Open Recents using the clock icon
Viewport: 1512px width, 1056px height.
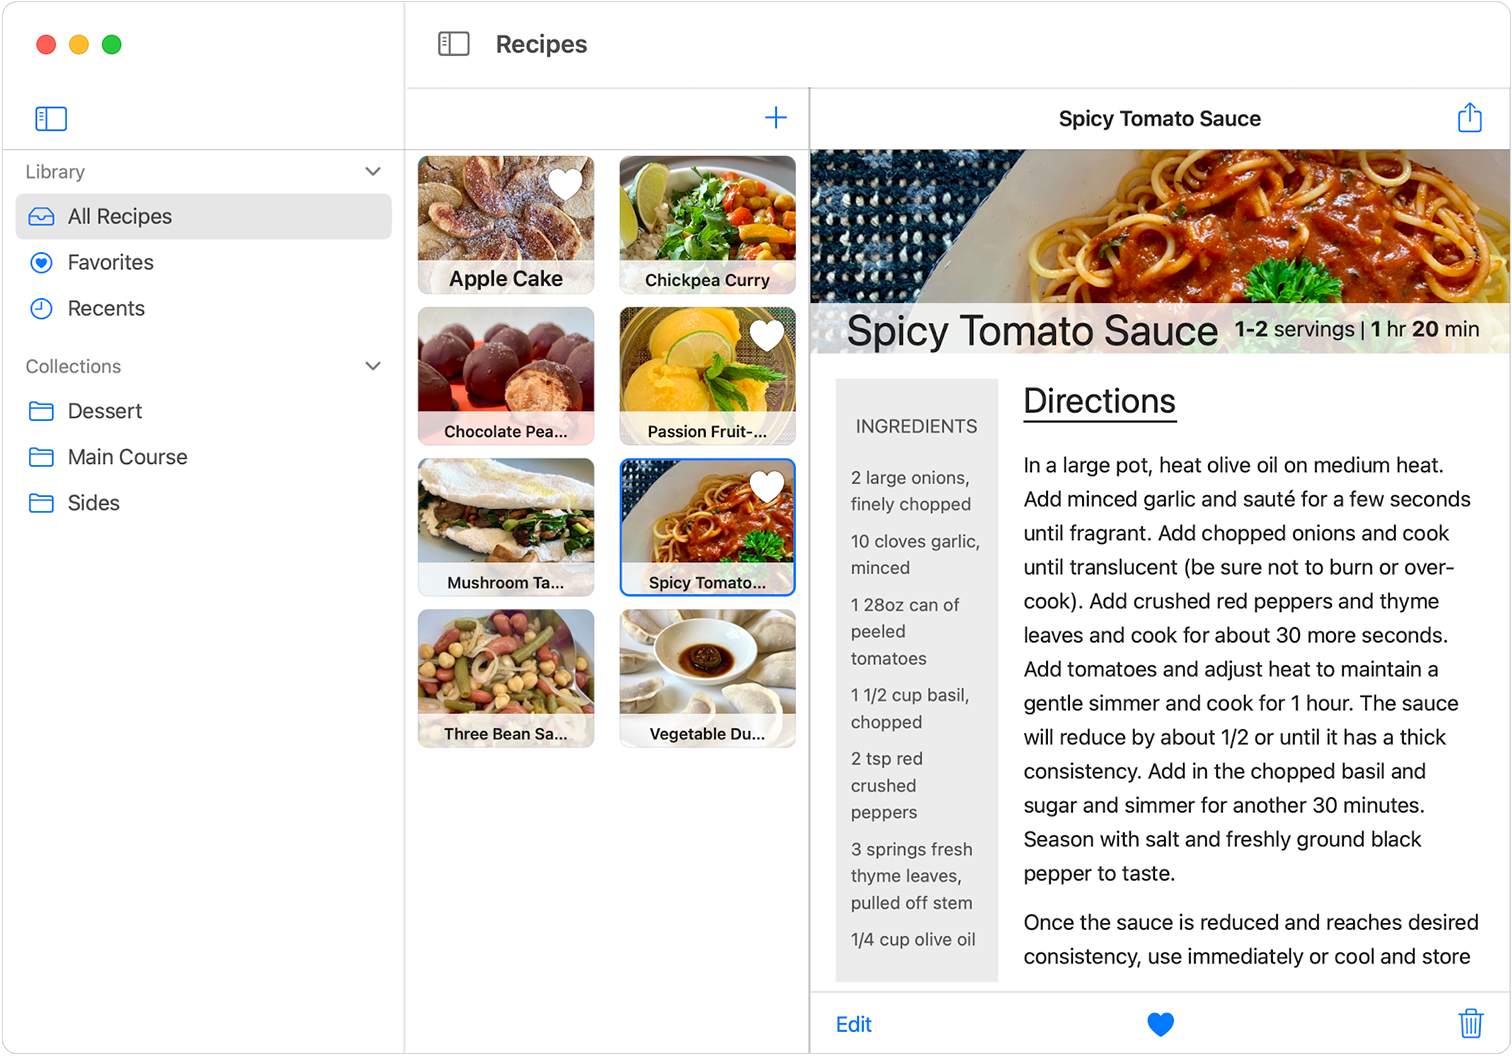point(40,308)
